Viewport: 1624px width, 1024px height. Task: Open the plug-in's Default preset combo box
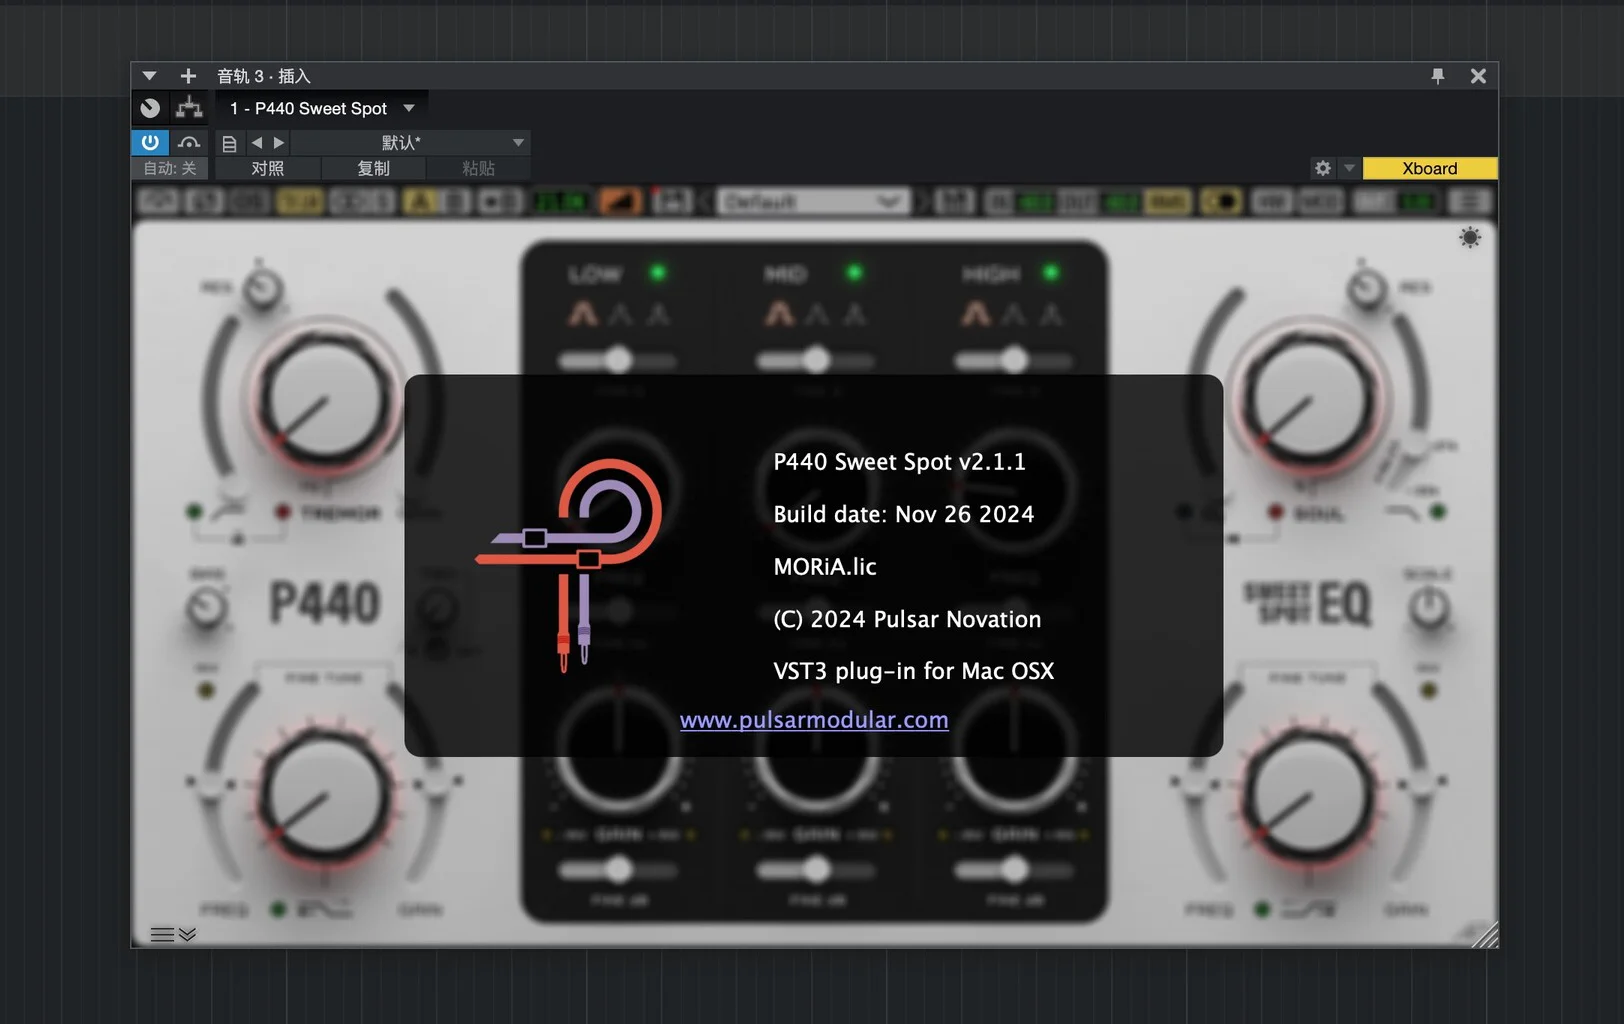point(813,202)
